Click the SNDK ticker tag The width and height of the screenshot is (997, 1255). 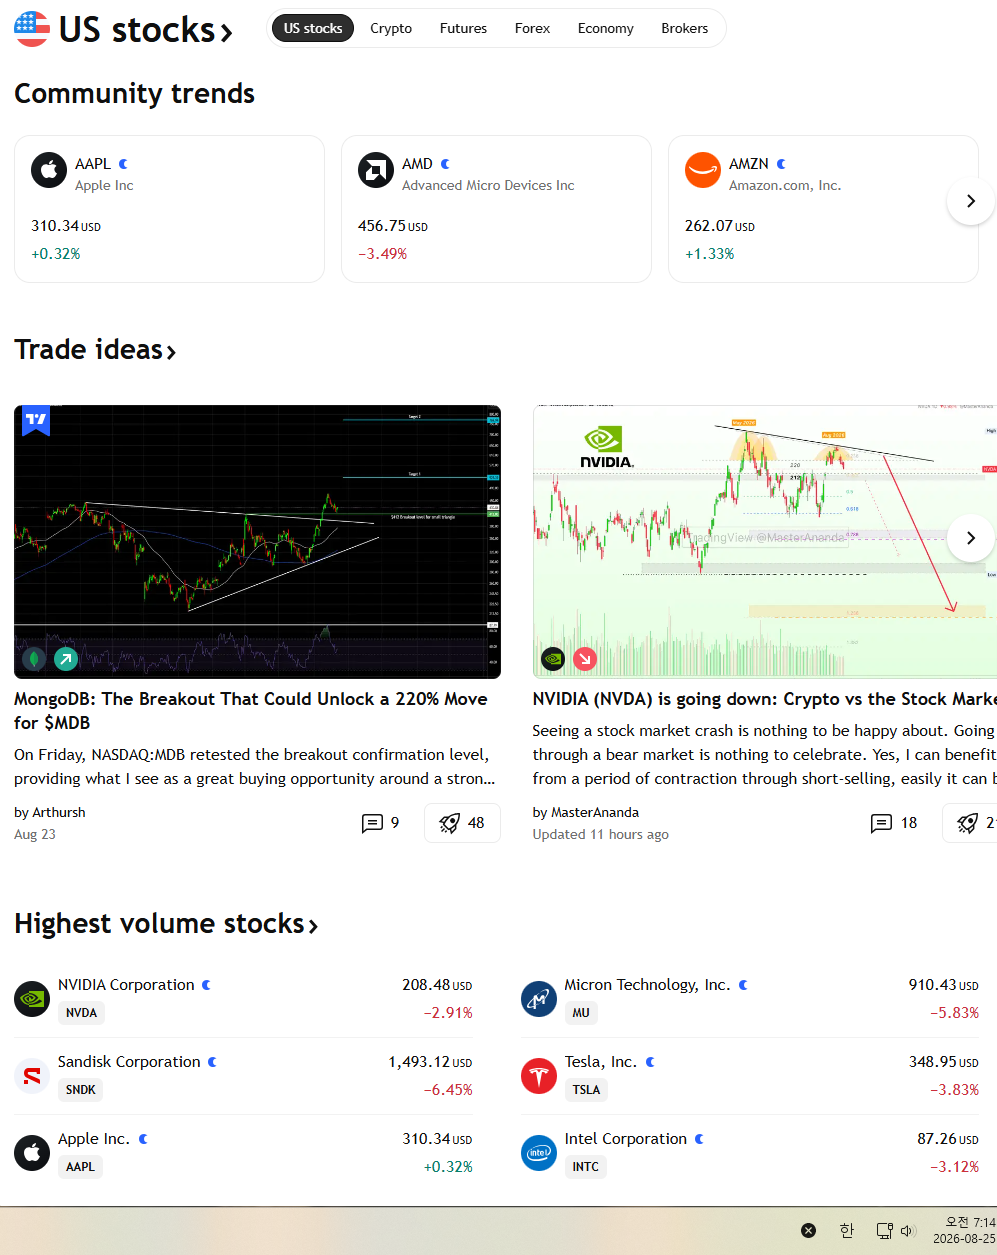click(x=81, y=1089)
